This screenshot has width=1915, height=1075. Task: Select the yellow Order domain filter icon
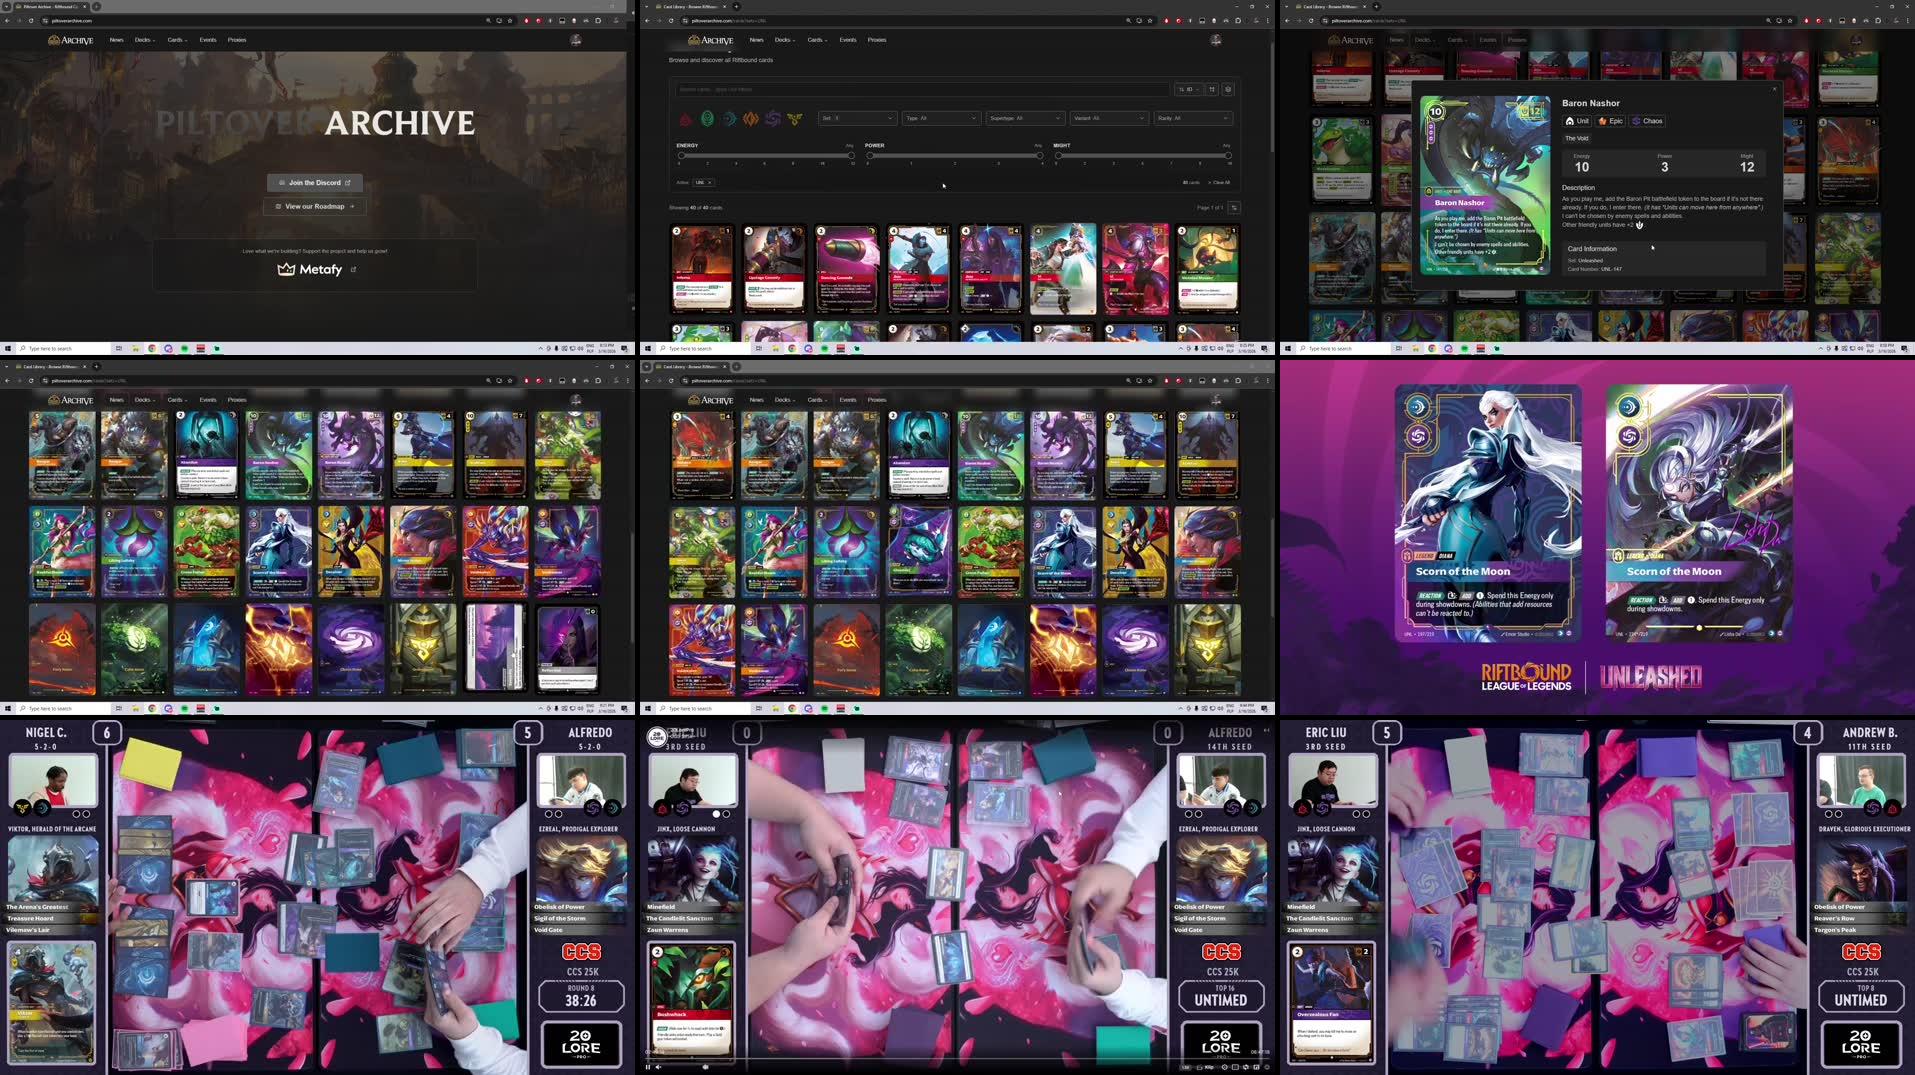(x=794, y=119)
